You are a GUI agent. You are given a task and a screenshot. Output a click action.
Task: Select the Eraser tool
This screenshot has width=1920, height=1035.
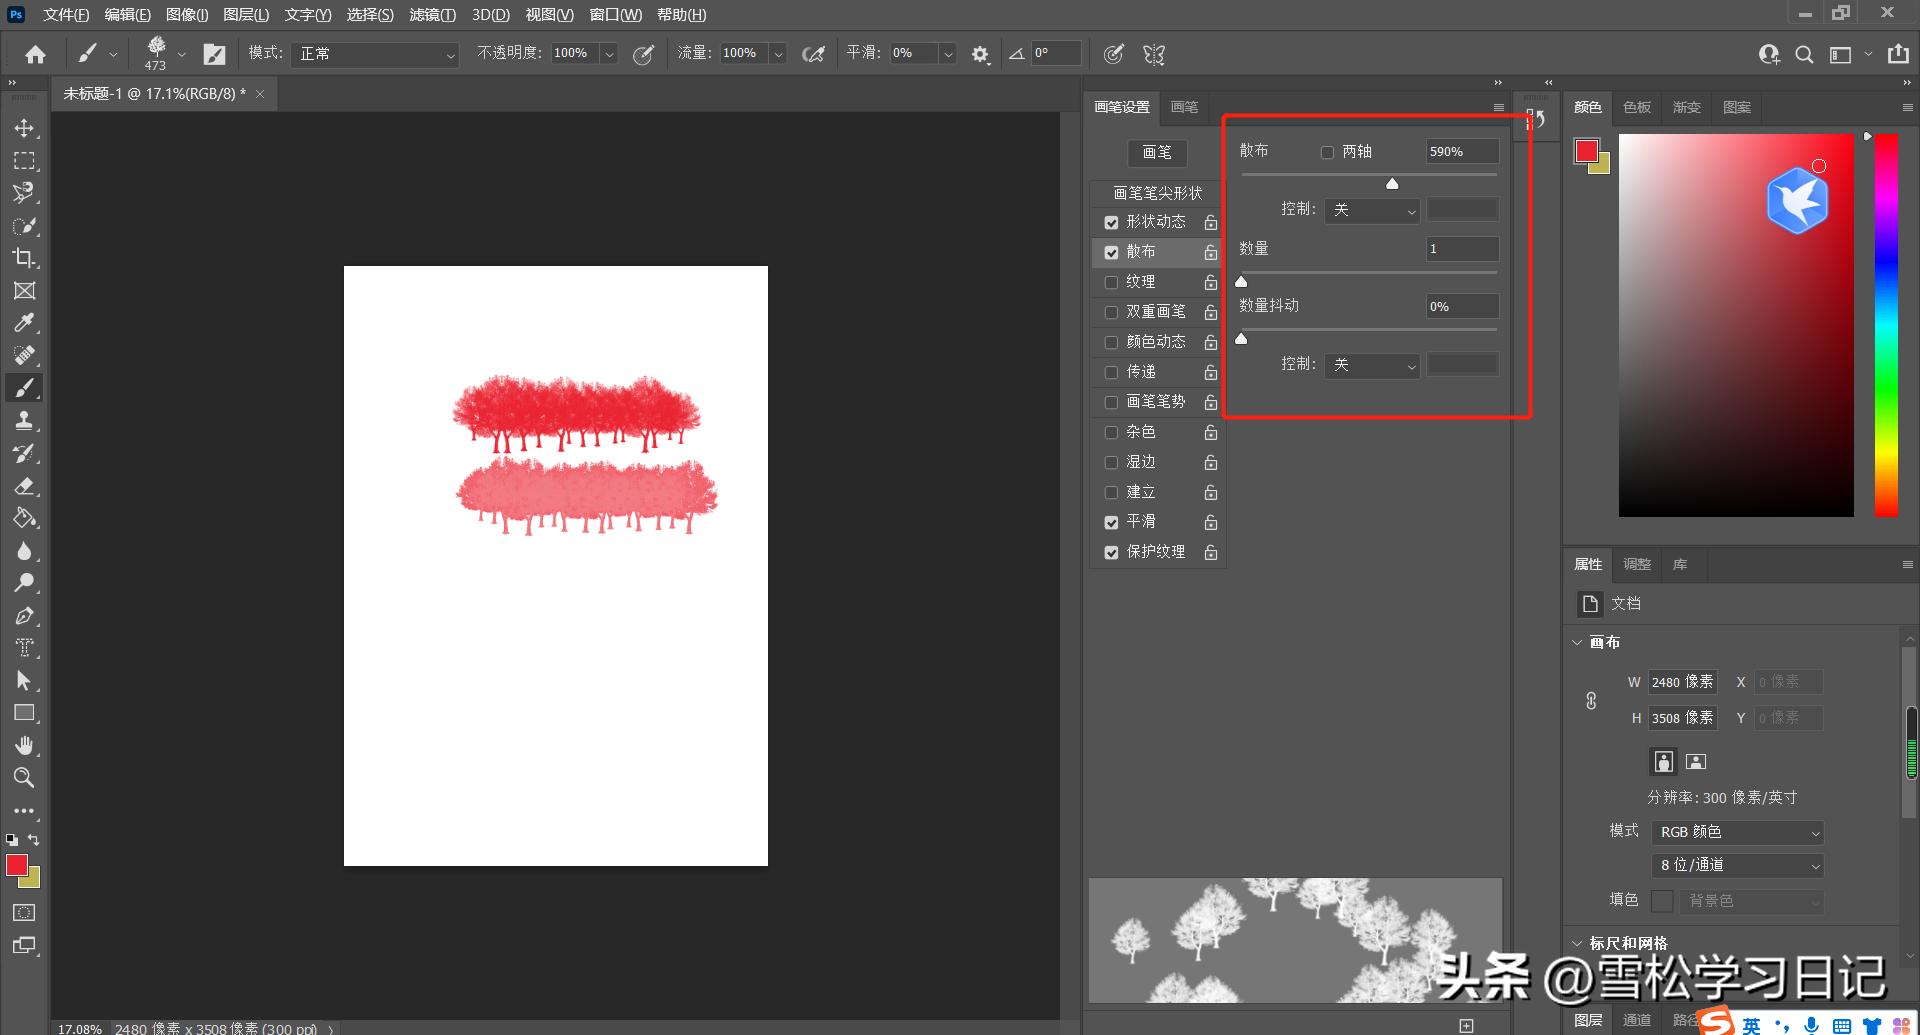(24, 486)
